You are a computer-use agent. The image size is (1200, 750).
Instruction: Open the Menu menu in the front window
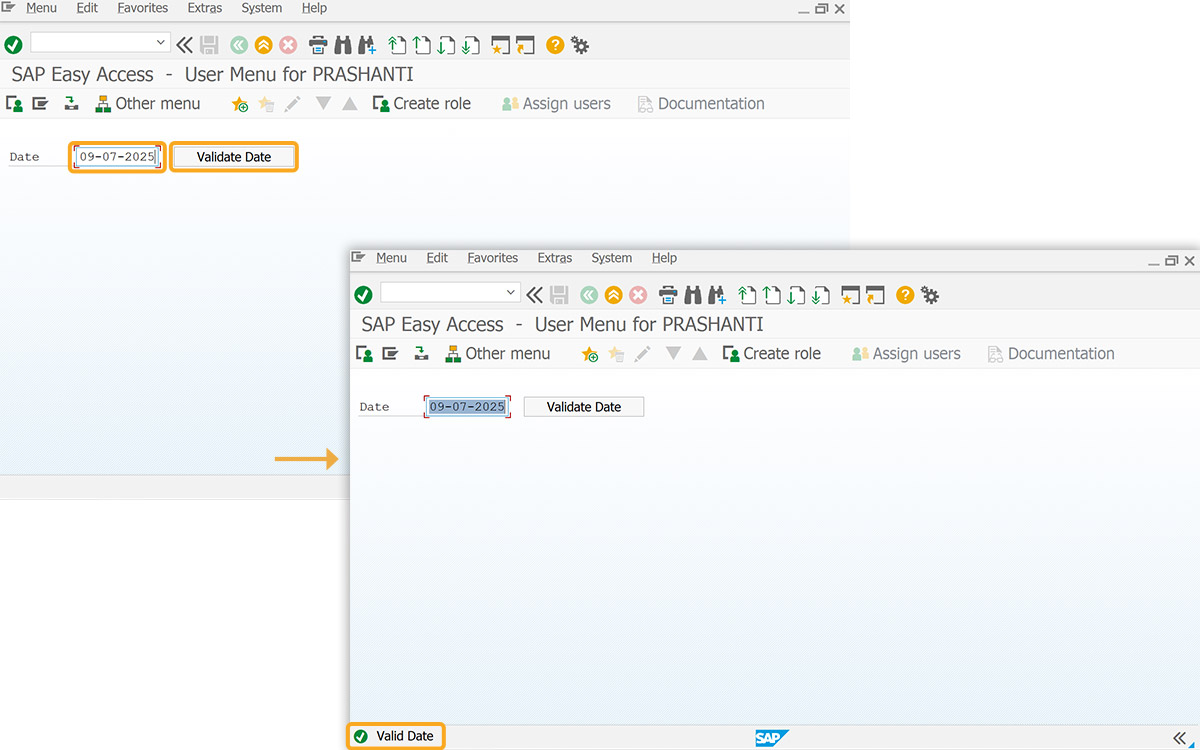click(391, 258)
